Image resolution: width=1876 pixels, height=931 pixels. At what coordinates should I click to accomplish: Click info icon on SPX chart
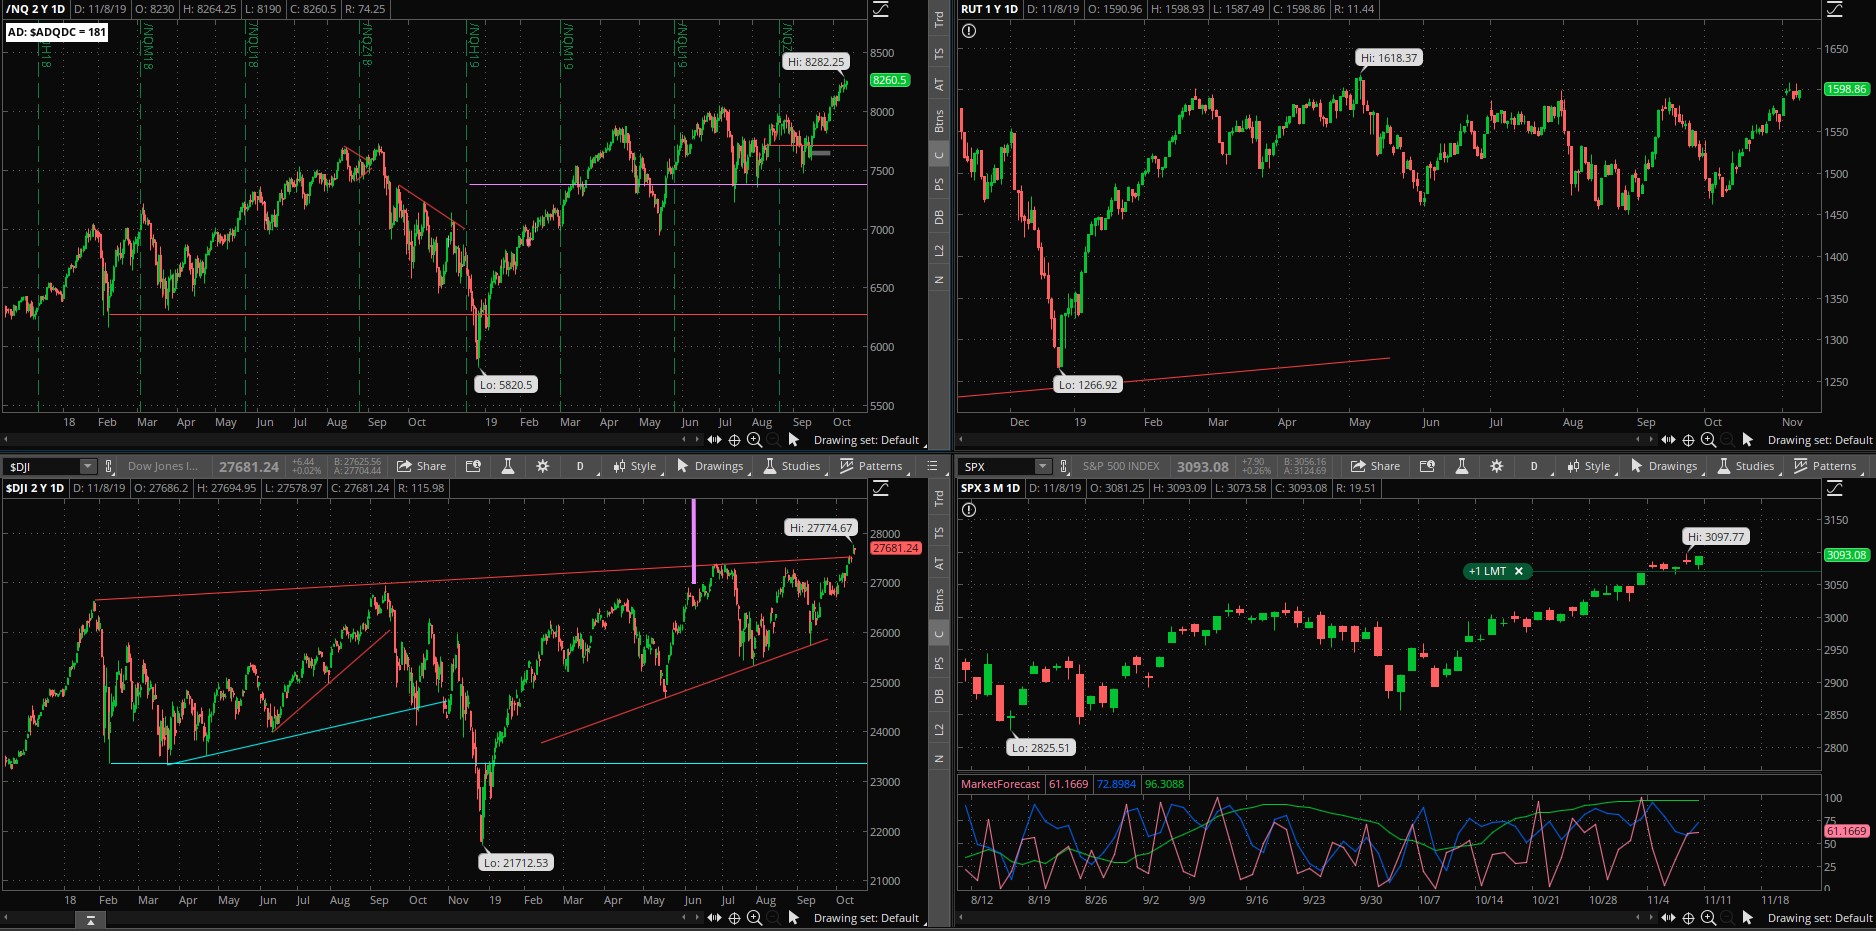point(969,510)
